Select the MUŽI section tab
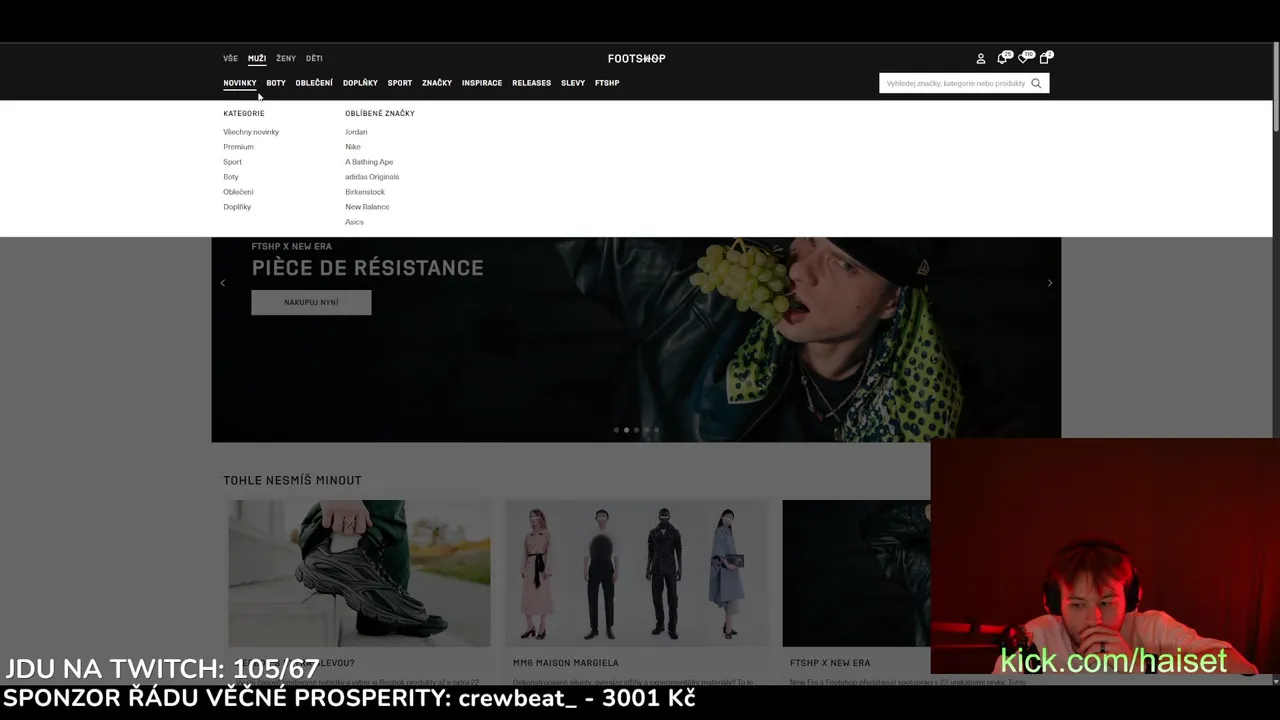 pyautogui.click(x=257, y=58)
